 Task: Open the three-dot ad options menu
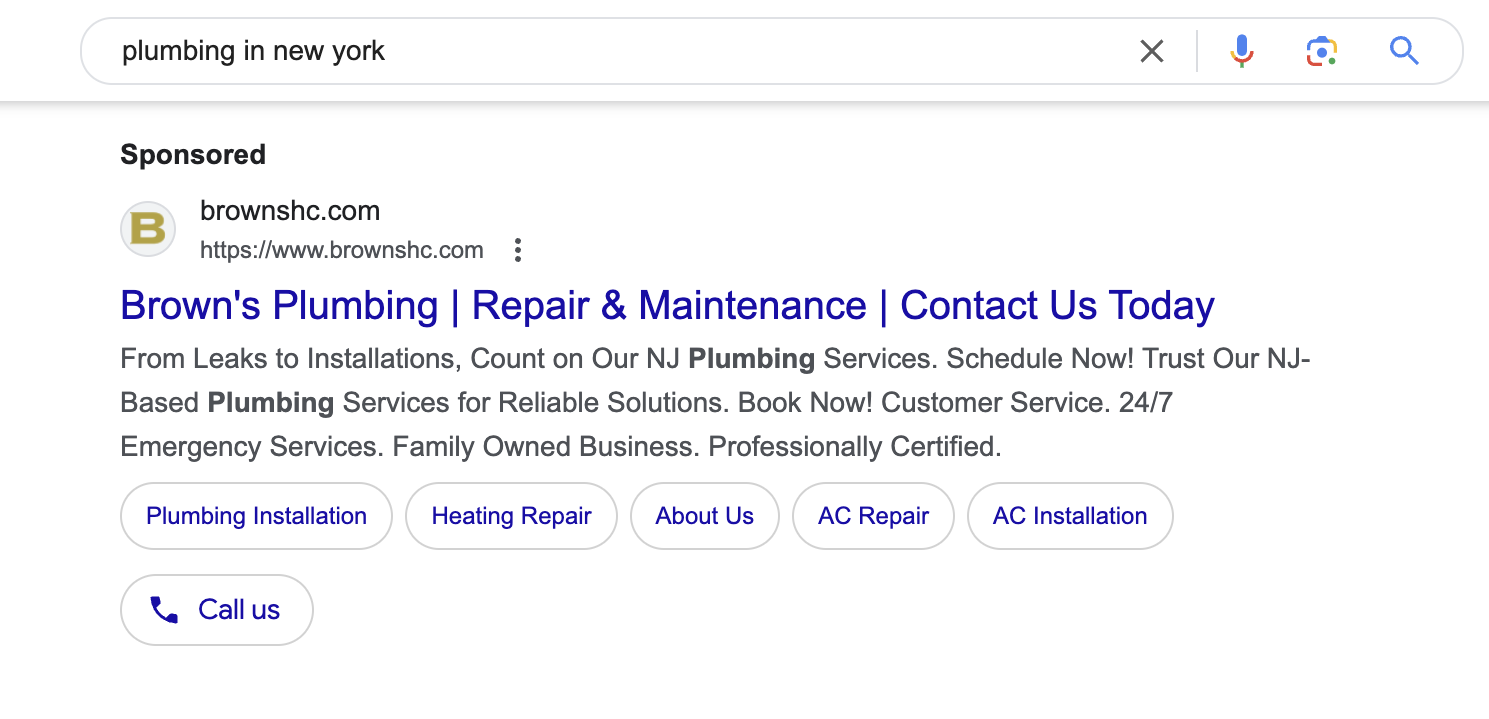(518, 250)
